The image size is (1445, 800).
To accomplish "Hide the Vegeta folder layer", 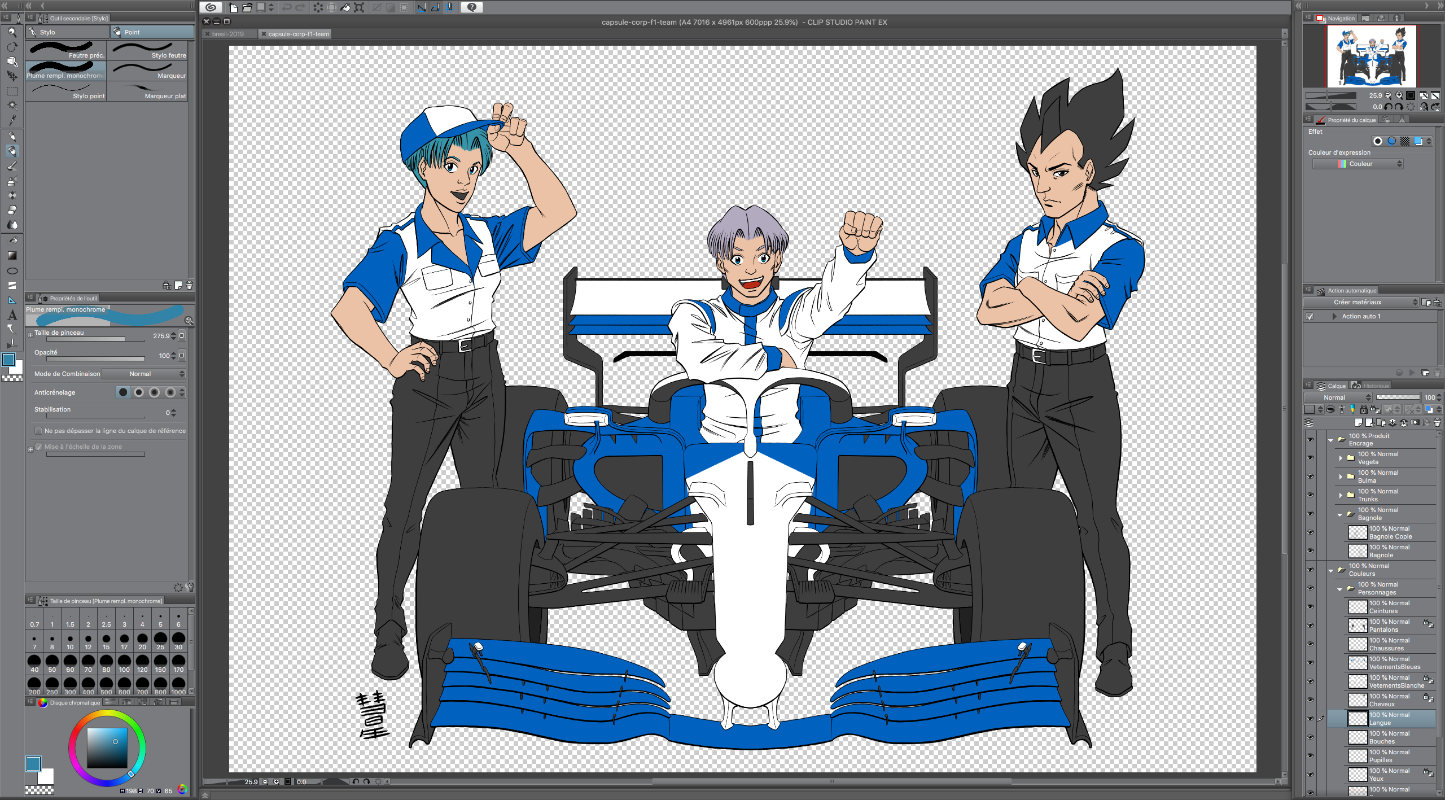I will pos(1310,458).
